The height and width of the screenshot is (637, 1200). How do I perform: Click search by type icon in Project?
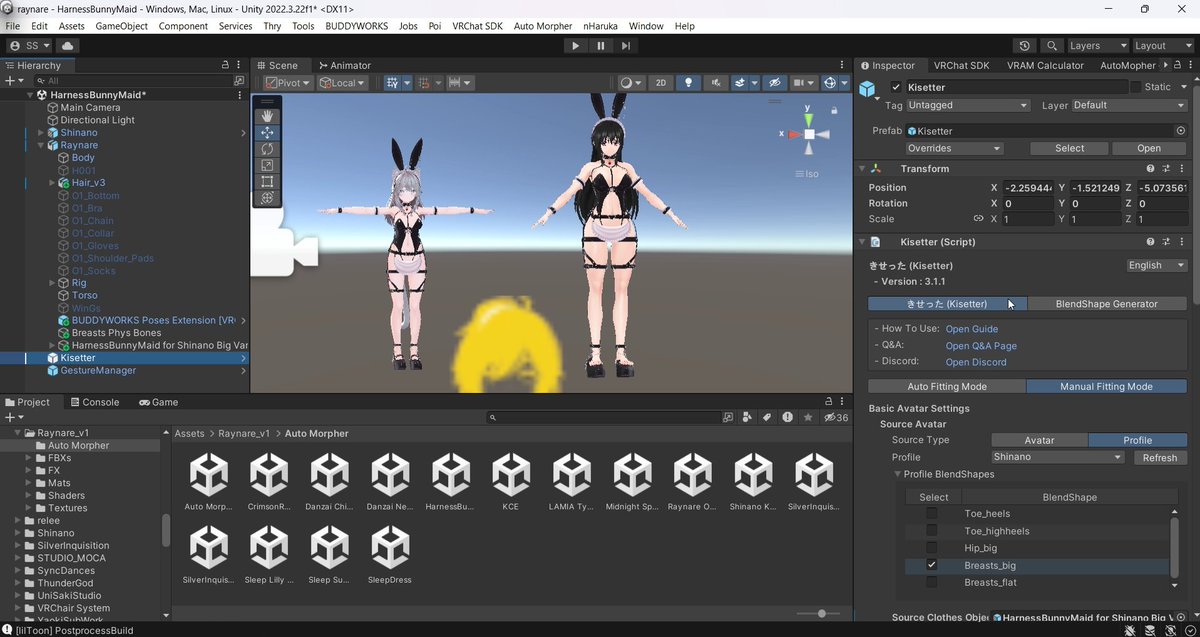point(748,417)
